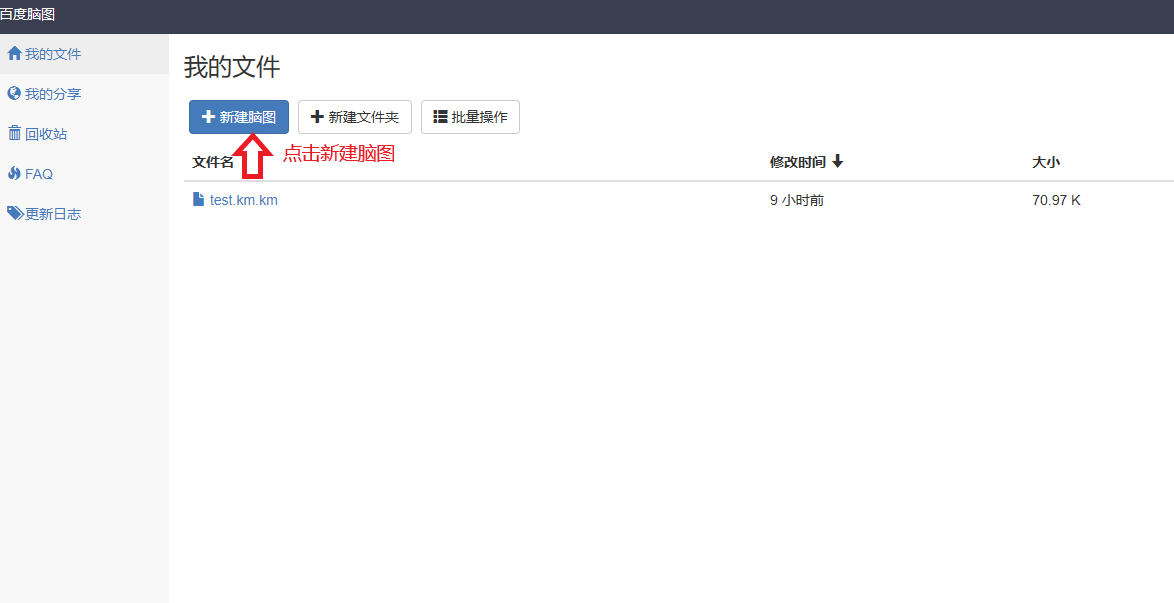
Task: Create a new folder with 新建文件夹
Action: [x=355, y=117]
